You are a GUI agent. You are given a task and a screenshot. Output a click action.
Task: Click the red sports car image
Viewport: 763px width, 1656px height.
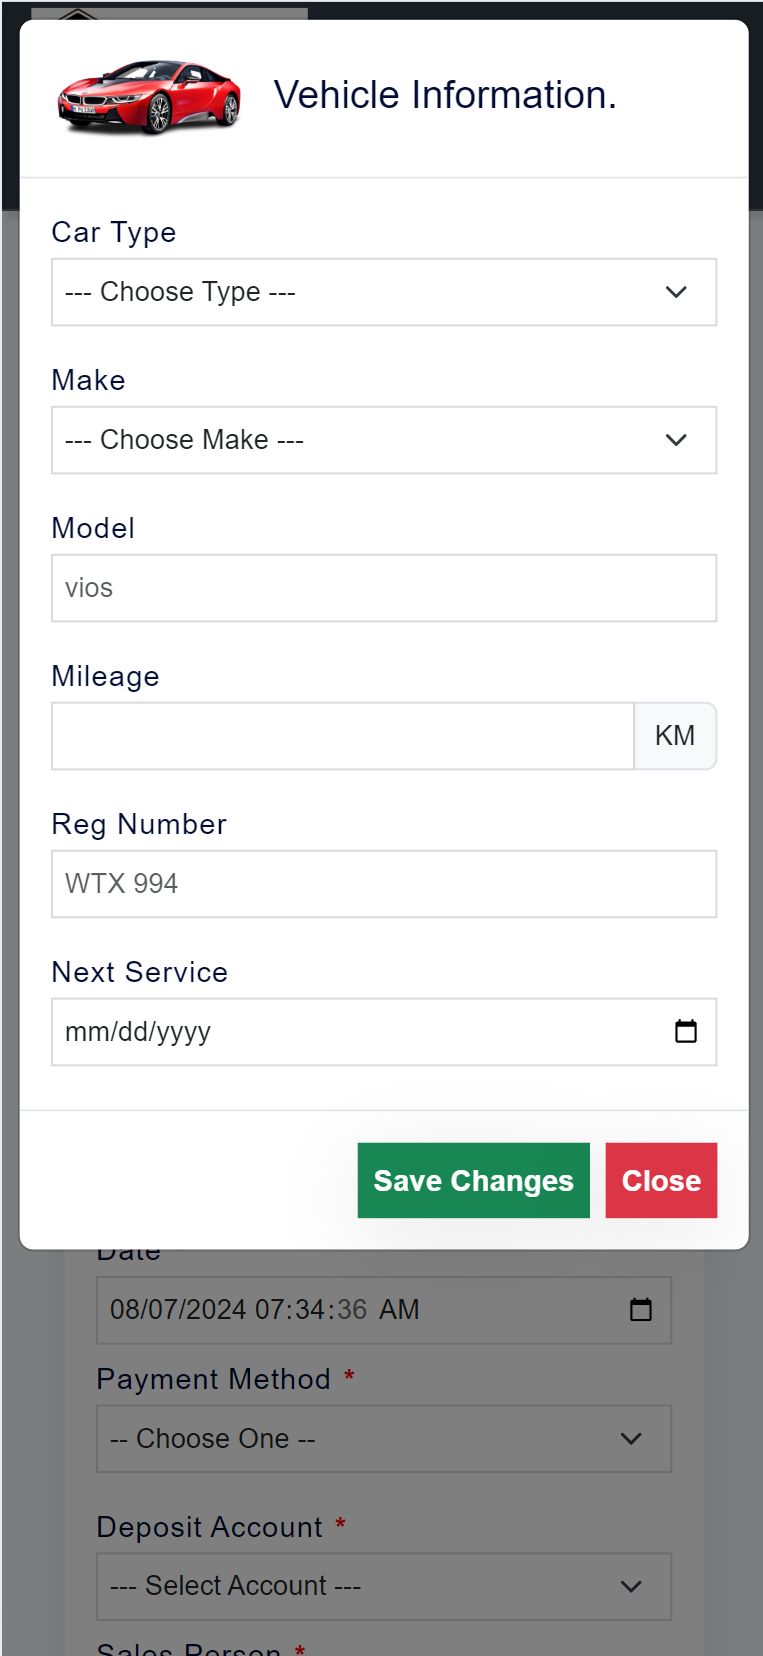click(149, 97)
